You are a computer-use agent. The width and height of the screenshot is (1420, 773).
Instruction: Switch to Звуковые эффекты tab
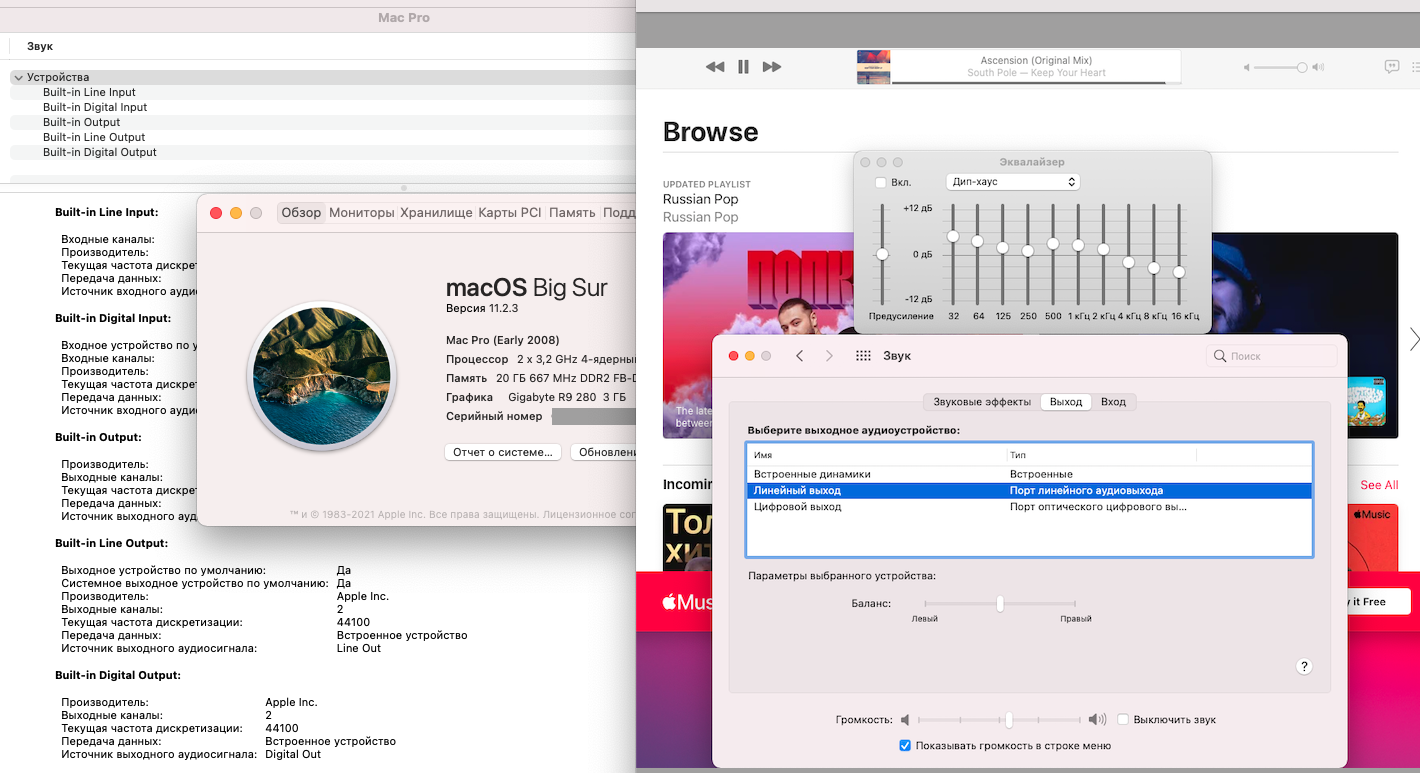point(982,402)
